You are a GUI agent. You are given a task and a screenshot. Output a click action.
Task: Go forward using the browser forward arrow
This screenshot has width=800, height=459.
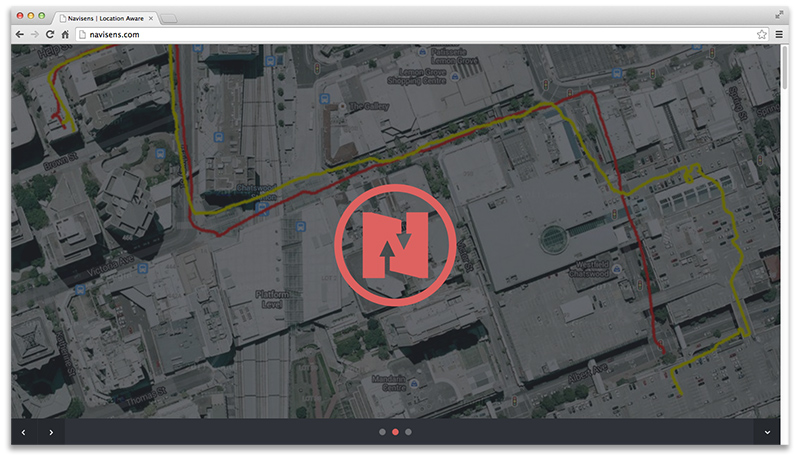[35, 34]
